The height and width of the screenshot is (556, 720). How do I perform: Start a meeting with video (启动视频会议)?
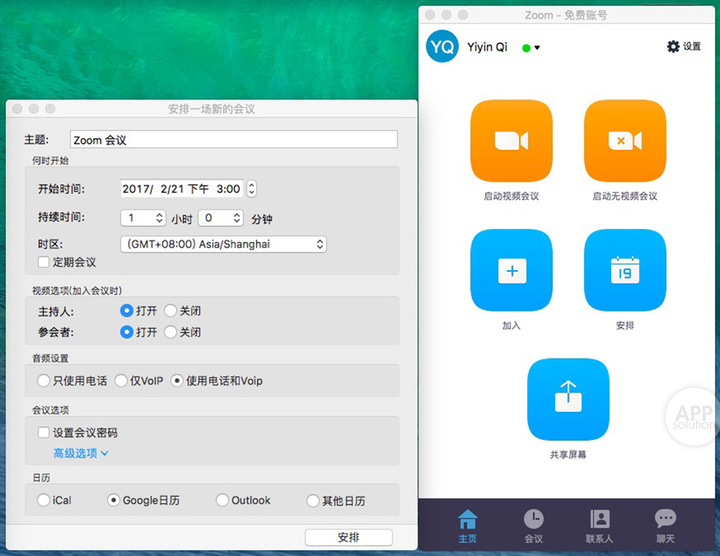click(511, 140)
